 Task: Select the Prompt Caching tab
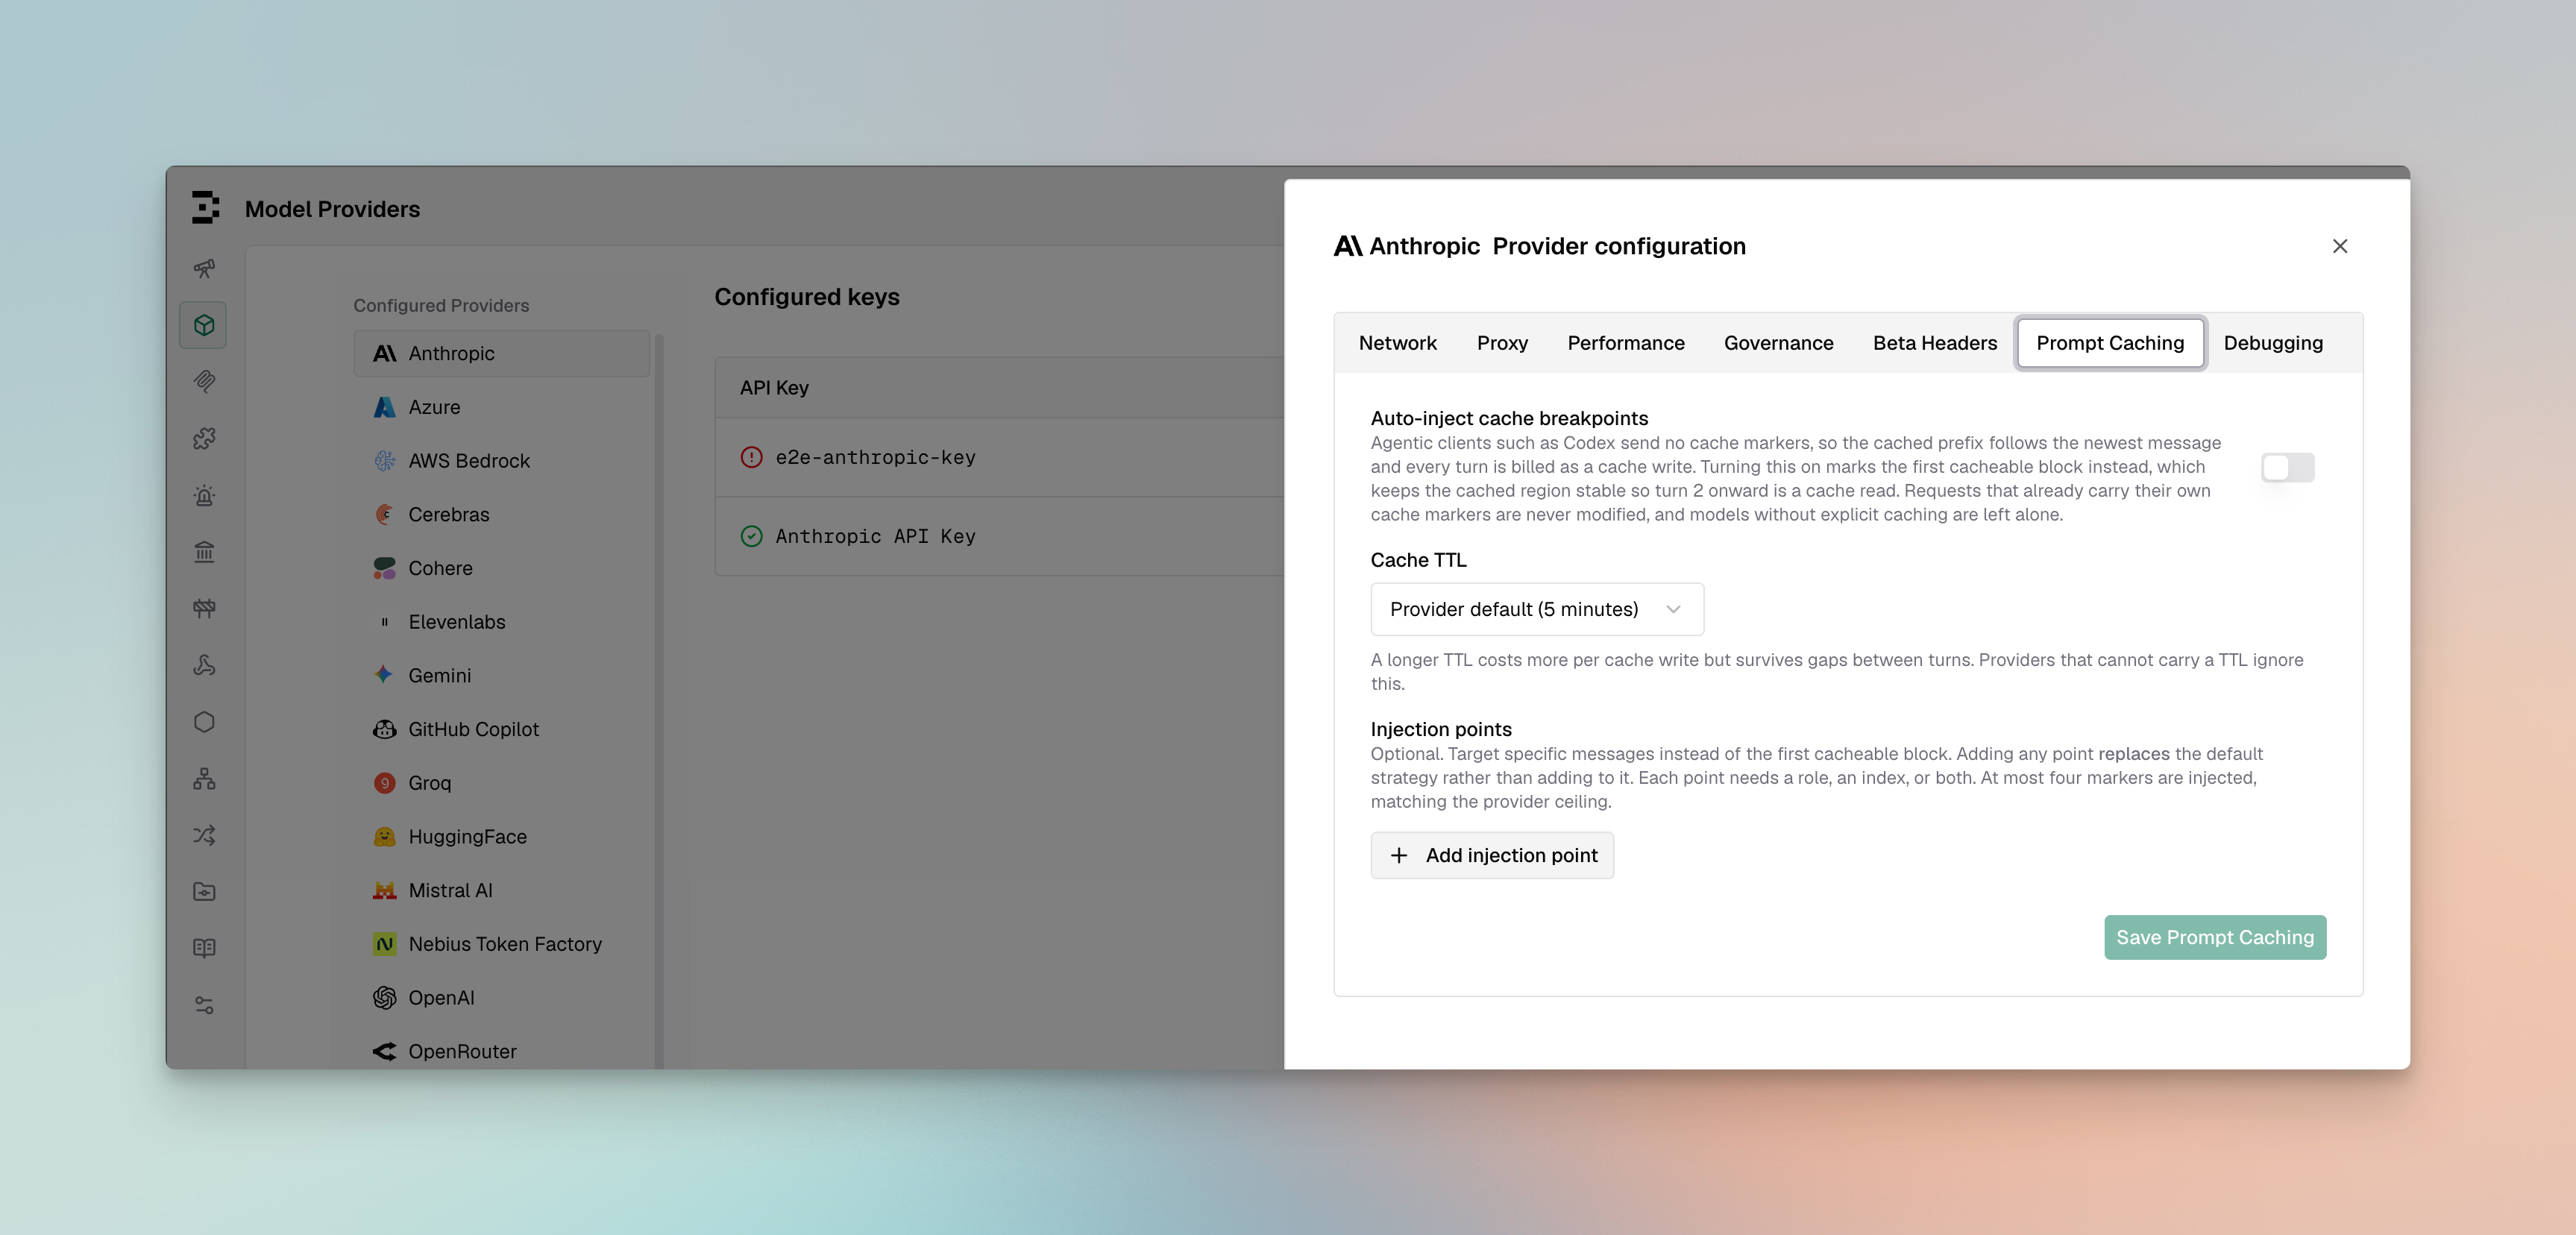[2110, 343]
